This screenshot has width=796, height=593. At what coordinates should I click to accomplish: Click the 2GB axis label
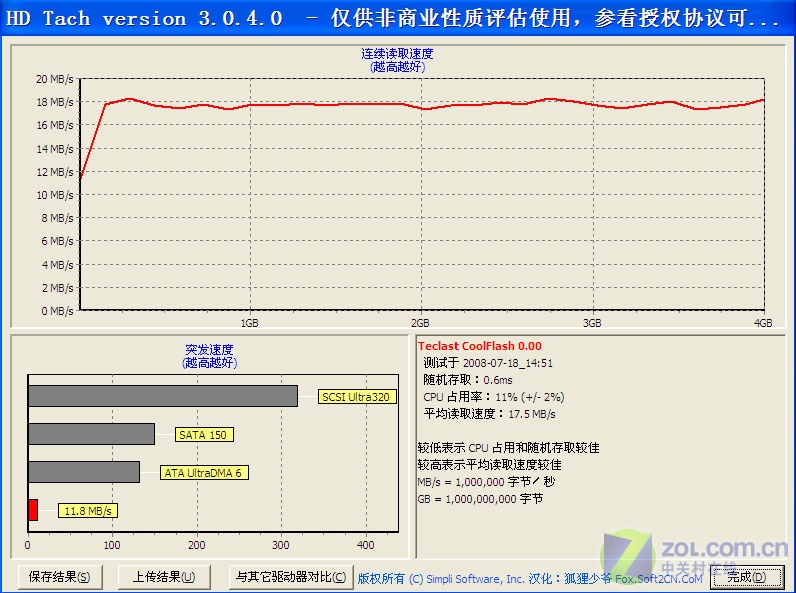(420, 323)
